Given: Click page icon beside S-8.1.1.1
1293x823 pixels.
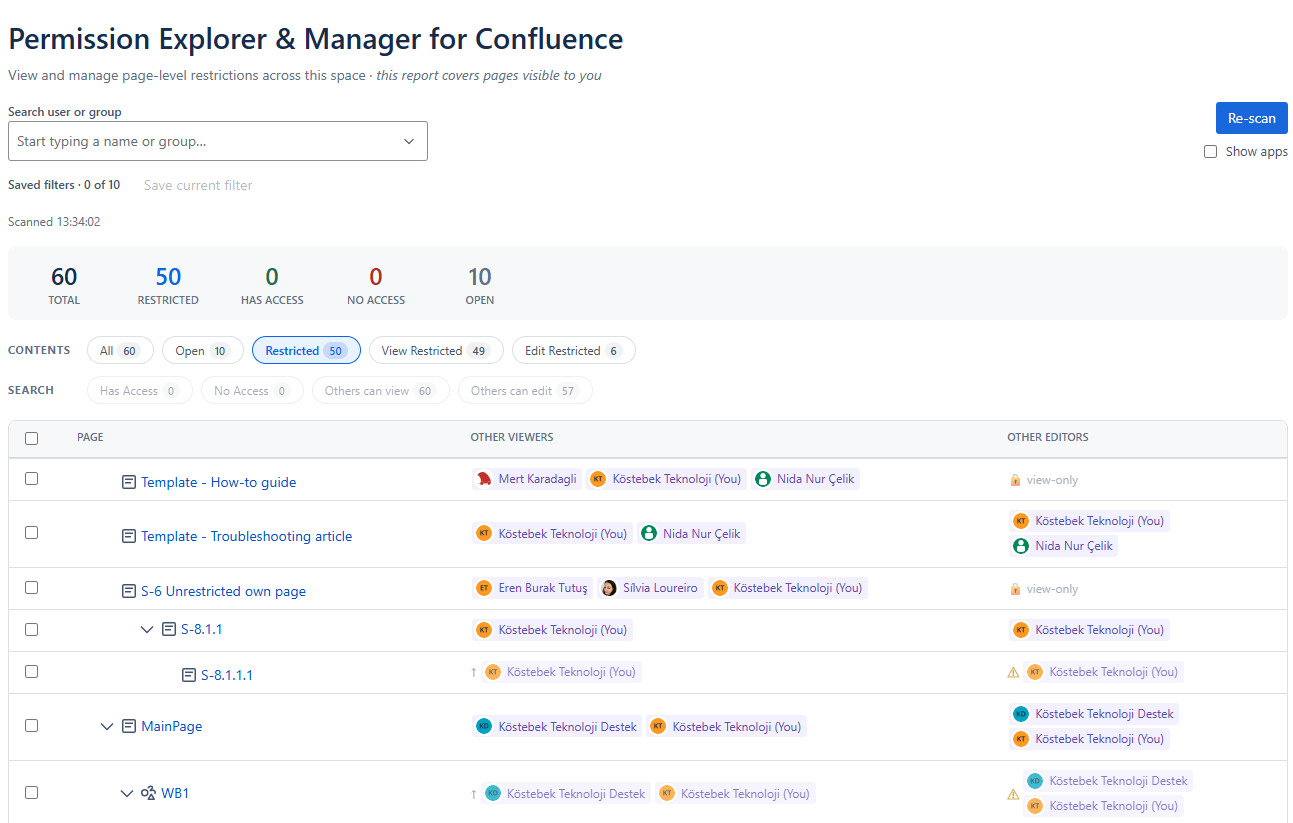Looking at the screenshot, I should pyautogui.click(x=189, y=675).
